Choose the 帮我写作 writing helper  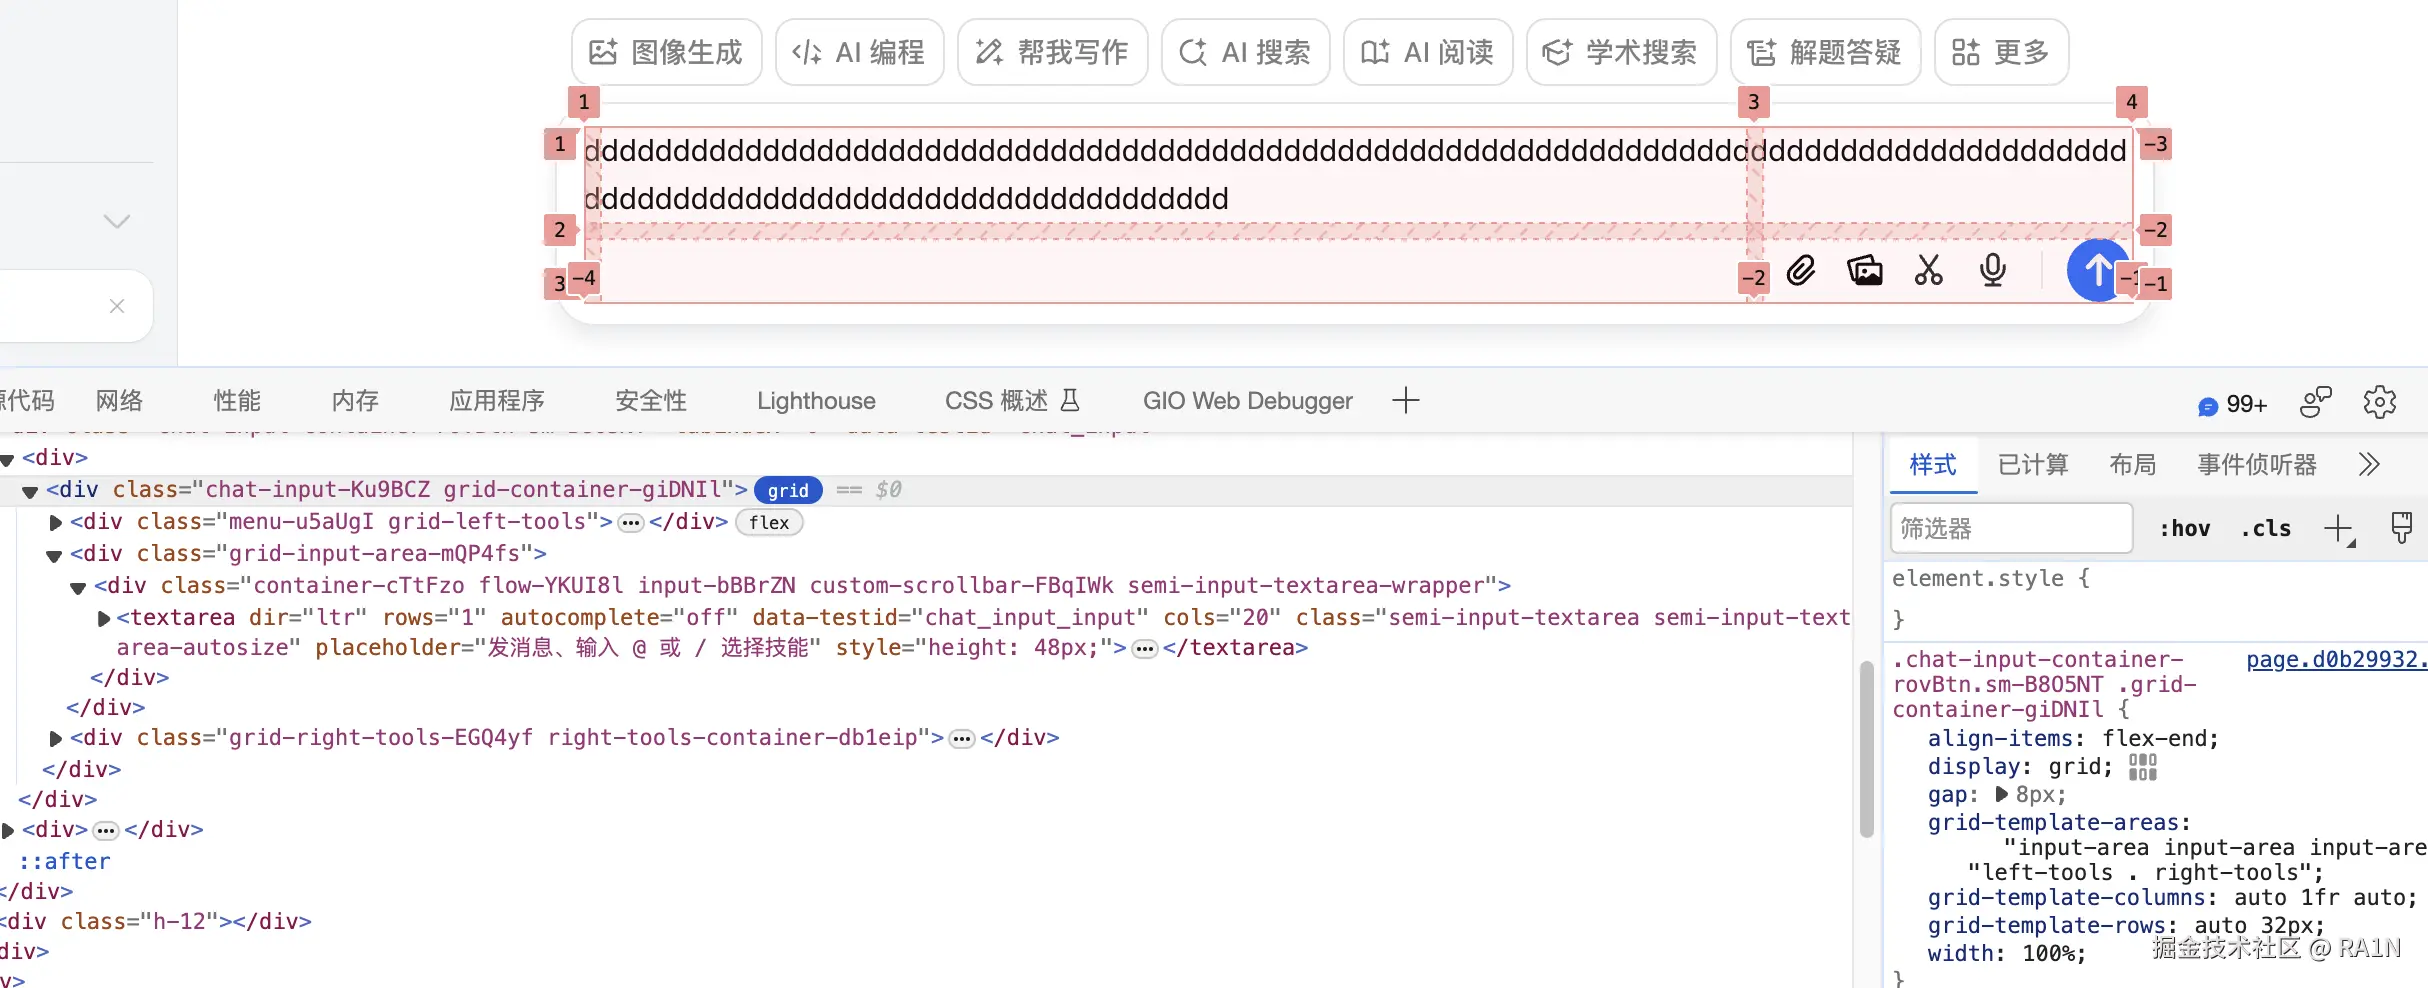coord(1052,52)
